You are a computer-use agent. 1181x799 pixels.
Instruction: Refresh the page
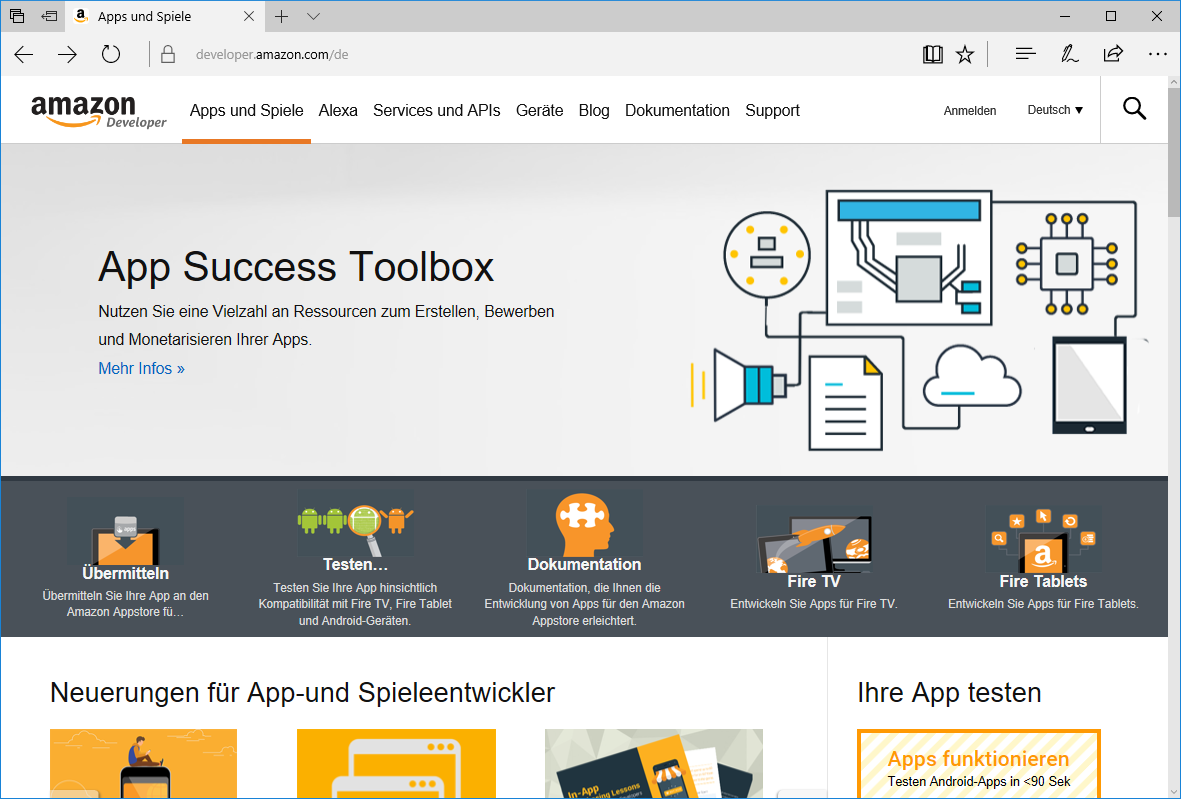[x=111, y=55]
